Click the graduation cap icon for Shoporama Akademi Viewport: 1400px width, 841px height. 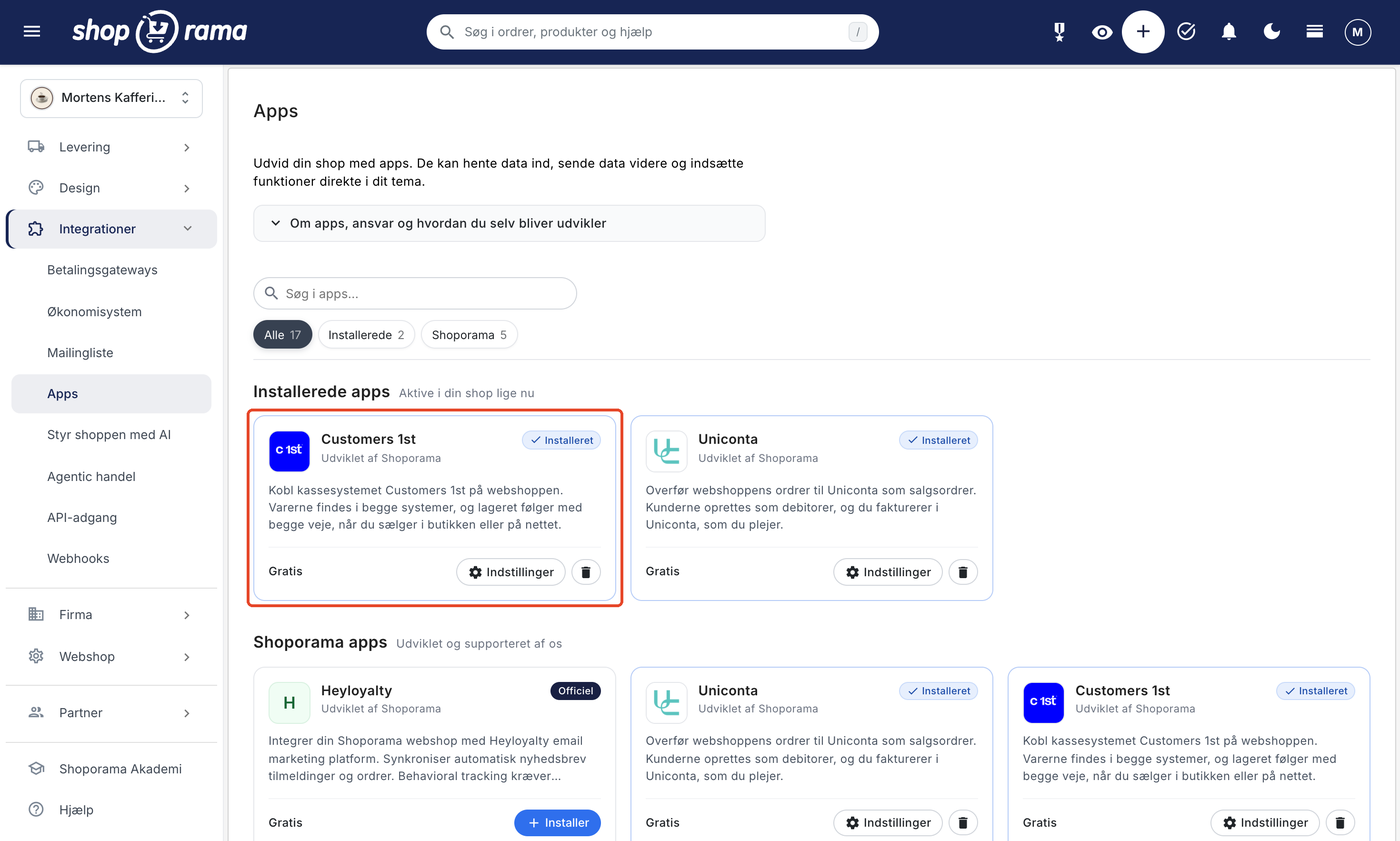[x=36, y=769]
